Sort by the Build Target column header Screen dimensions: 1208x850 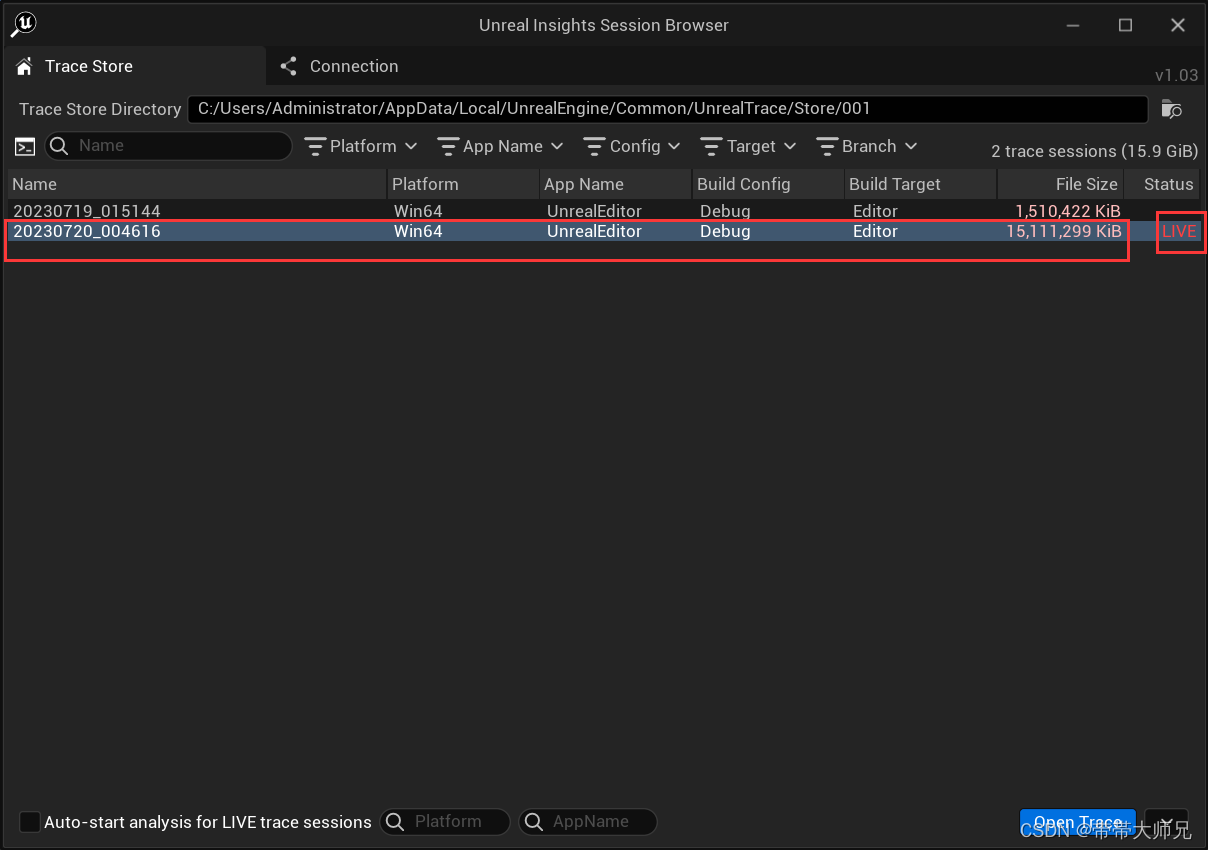[920, 184]
